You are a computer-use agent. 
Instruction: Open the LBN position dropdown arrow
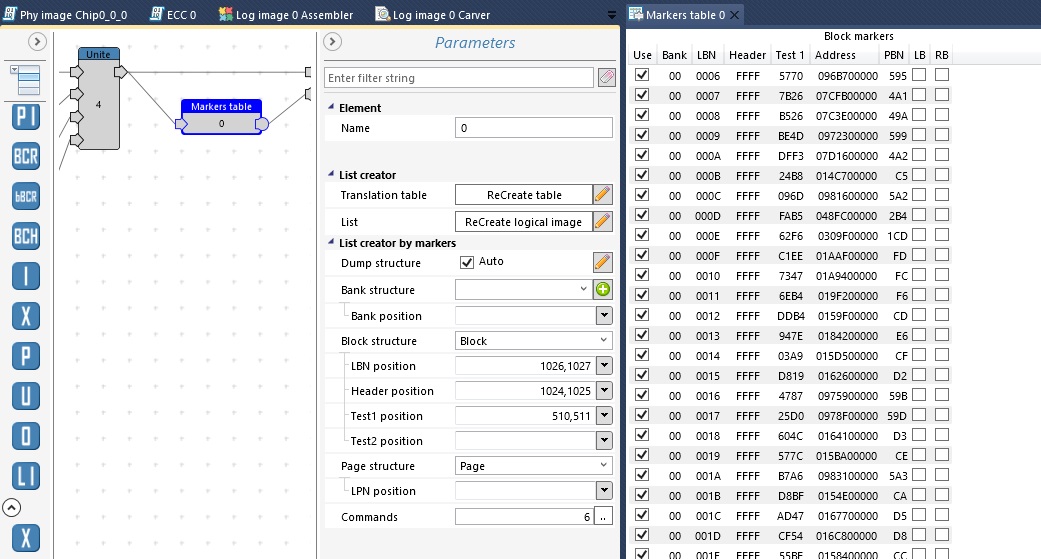[x=603, y=366]
